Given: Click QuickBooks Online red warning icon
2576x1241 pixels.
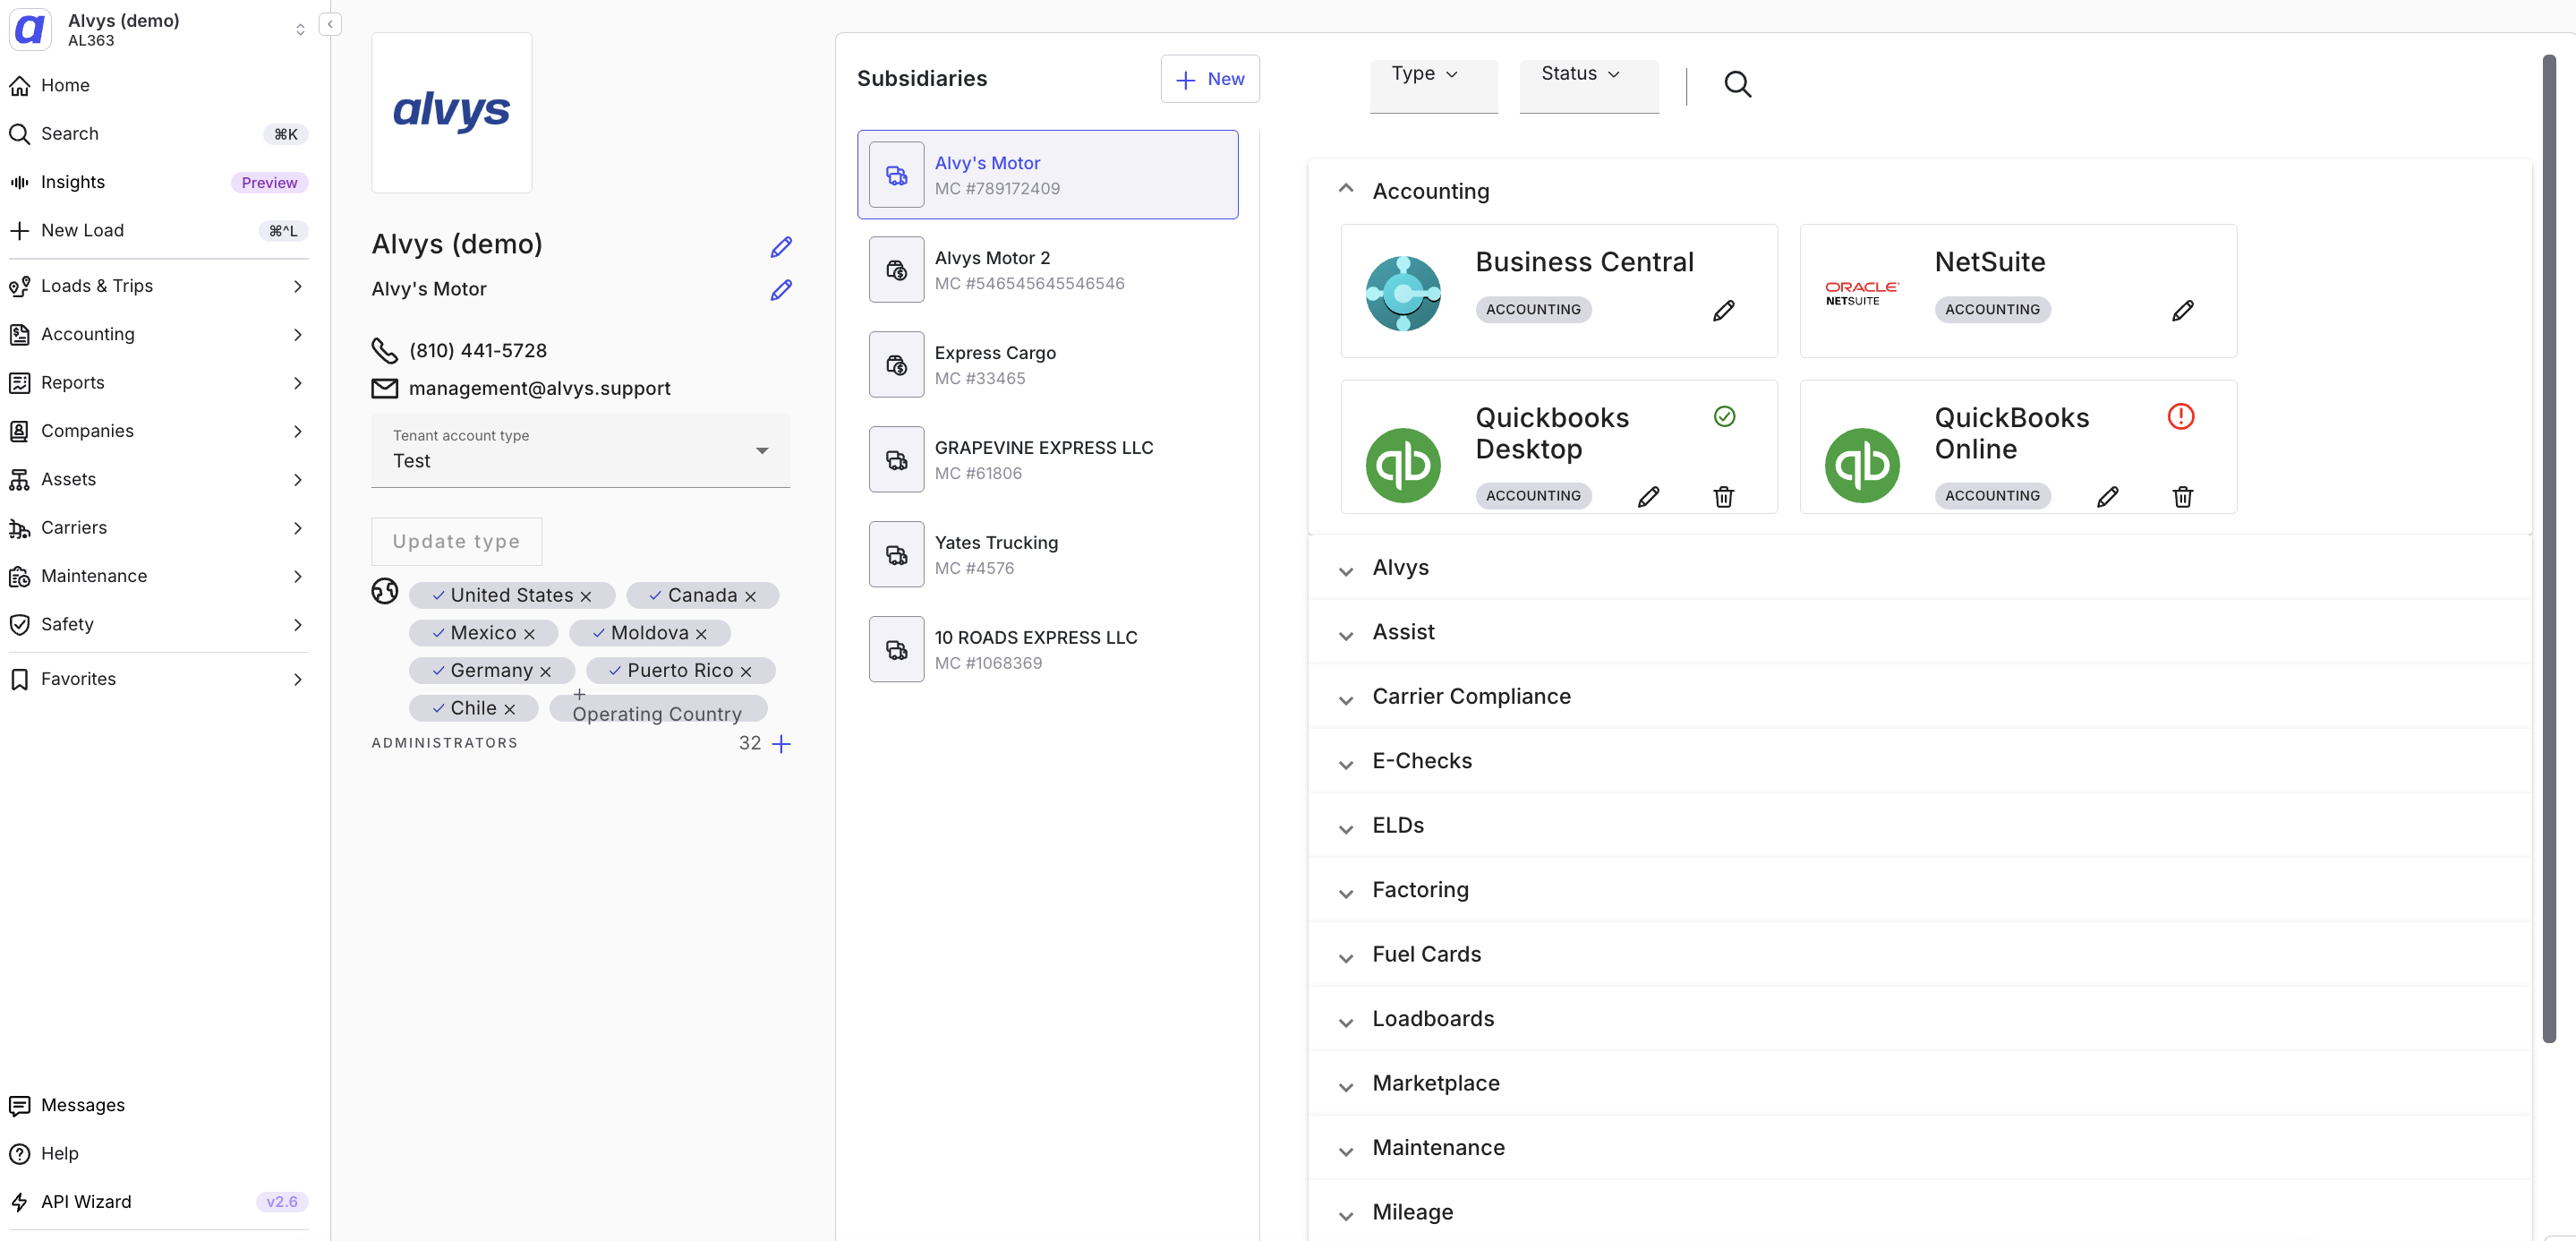Looking at the screenshot, I should click(2180, 416).
